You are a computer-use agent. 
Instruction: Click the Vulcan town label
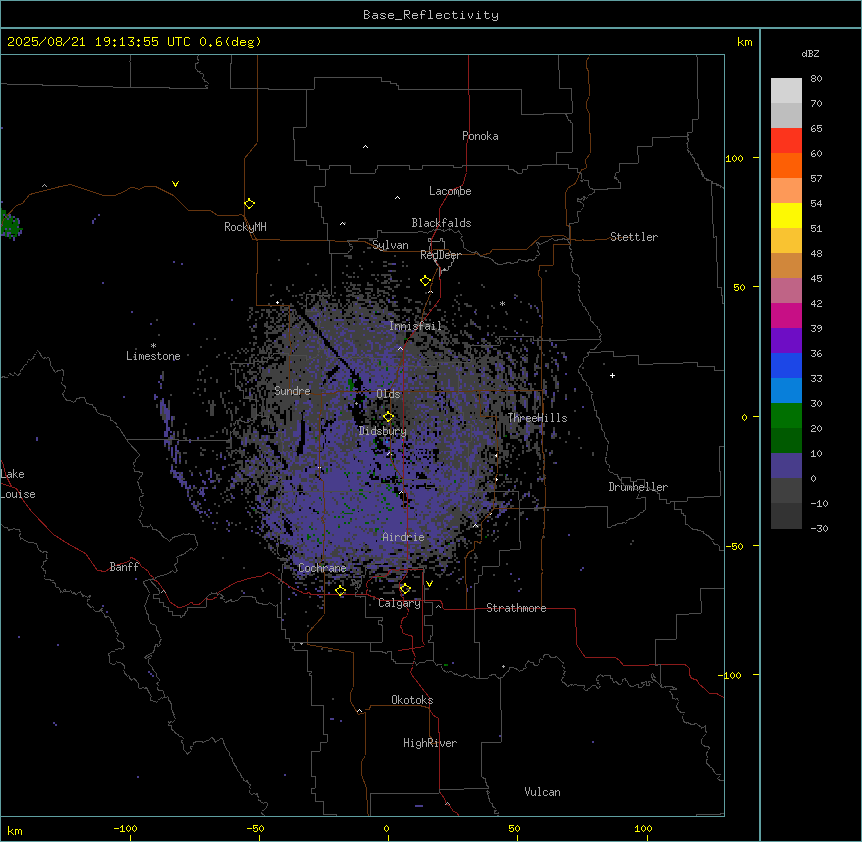click(x=543, y=792)
